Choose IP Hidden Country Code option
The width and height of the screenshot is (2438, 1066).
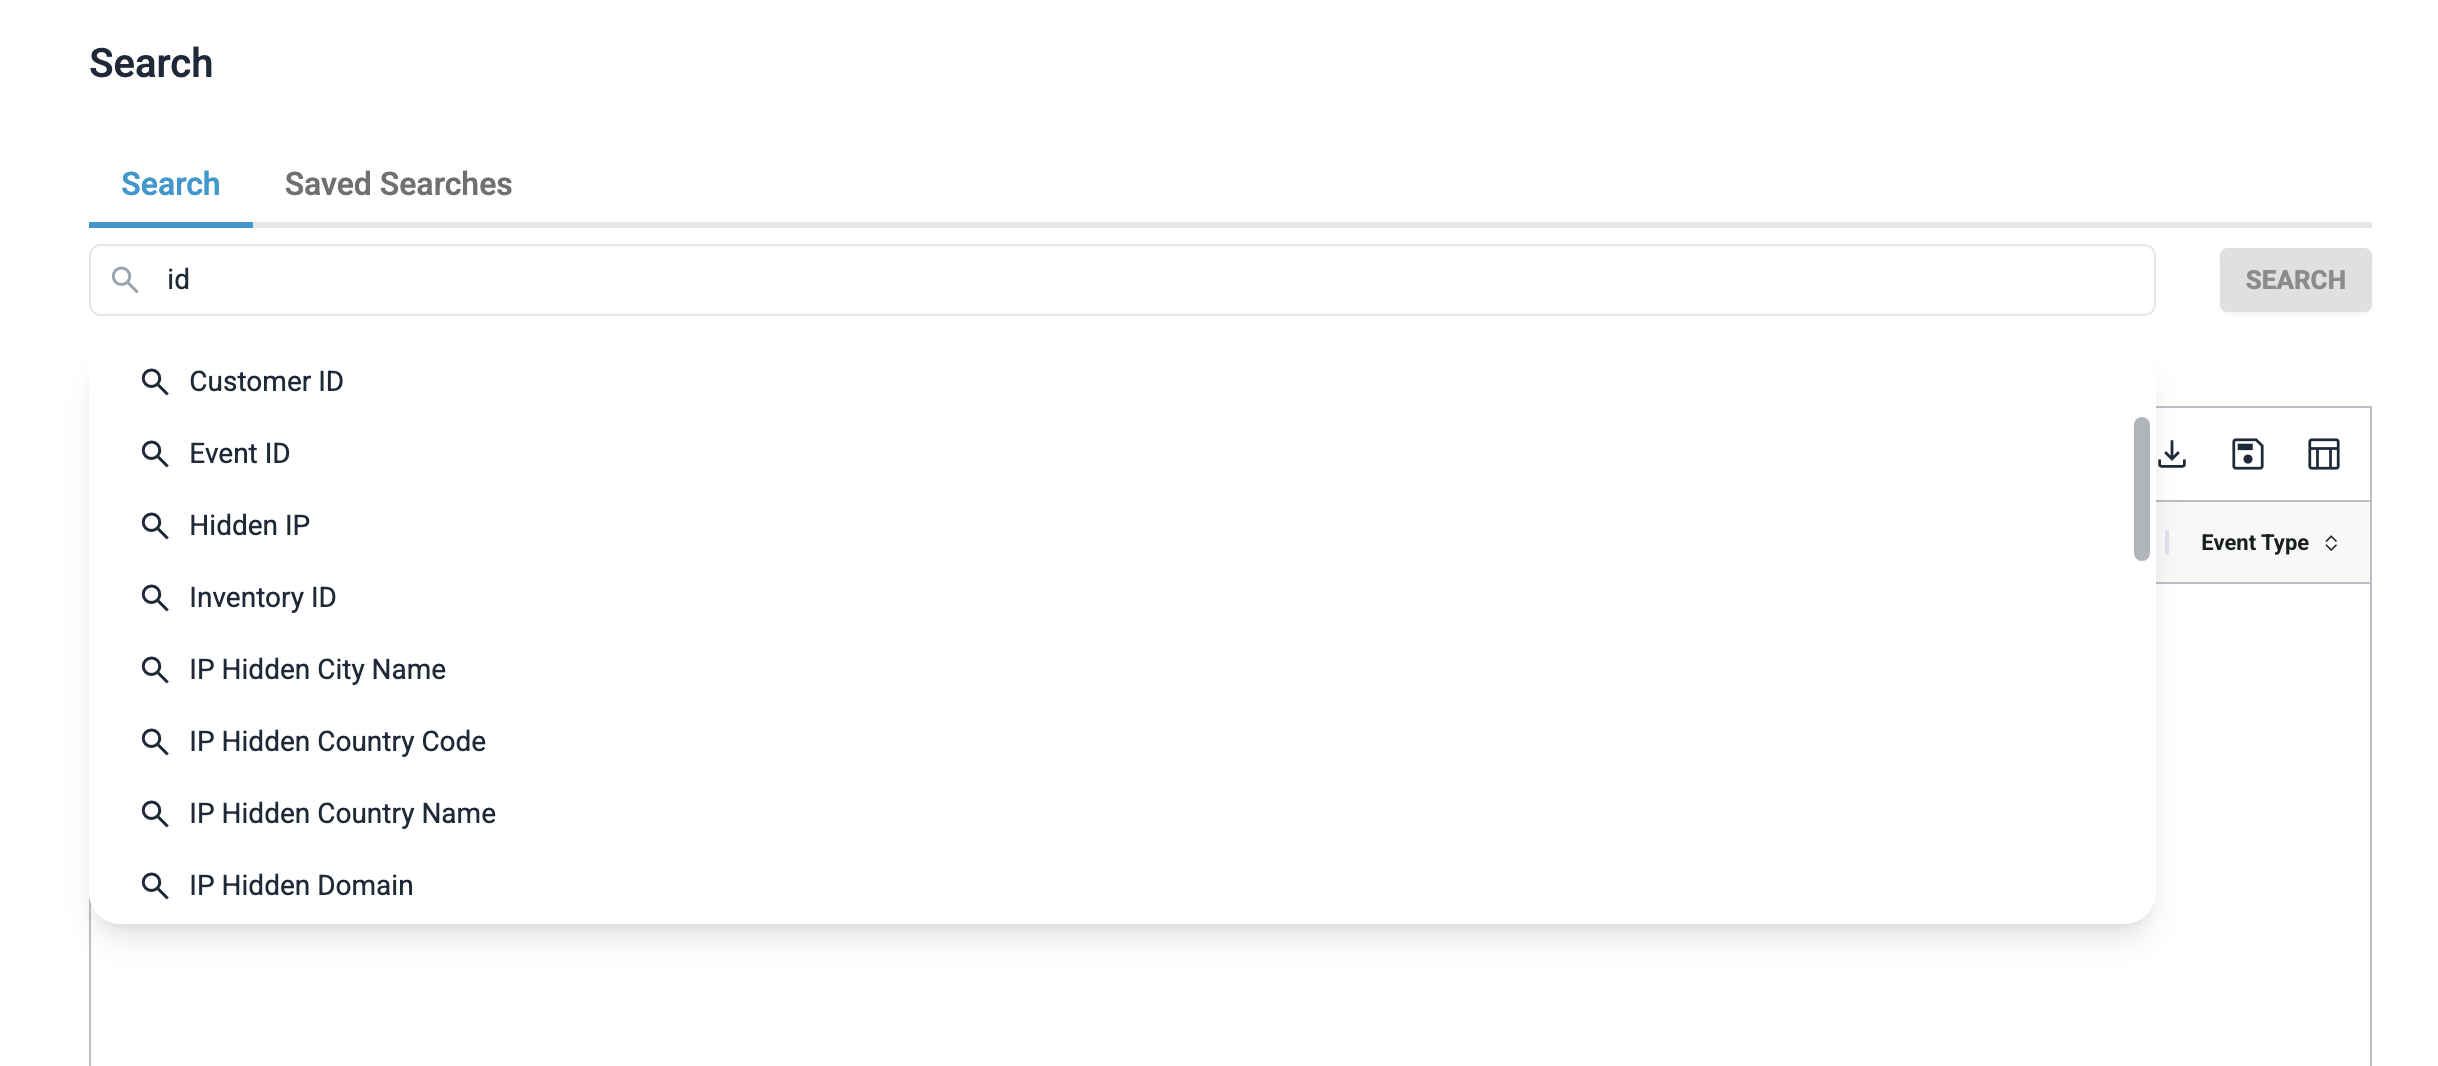pos(337,742)
